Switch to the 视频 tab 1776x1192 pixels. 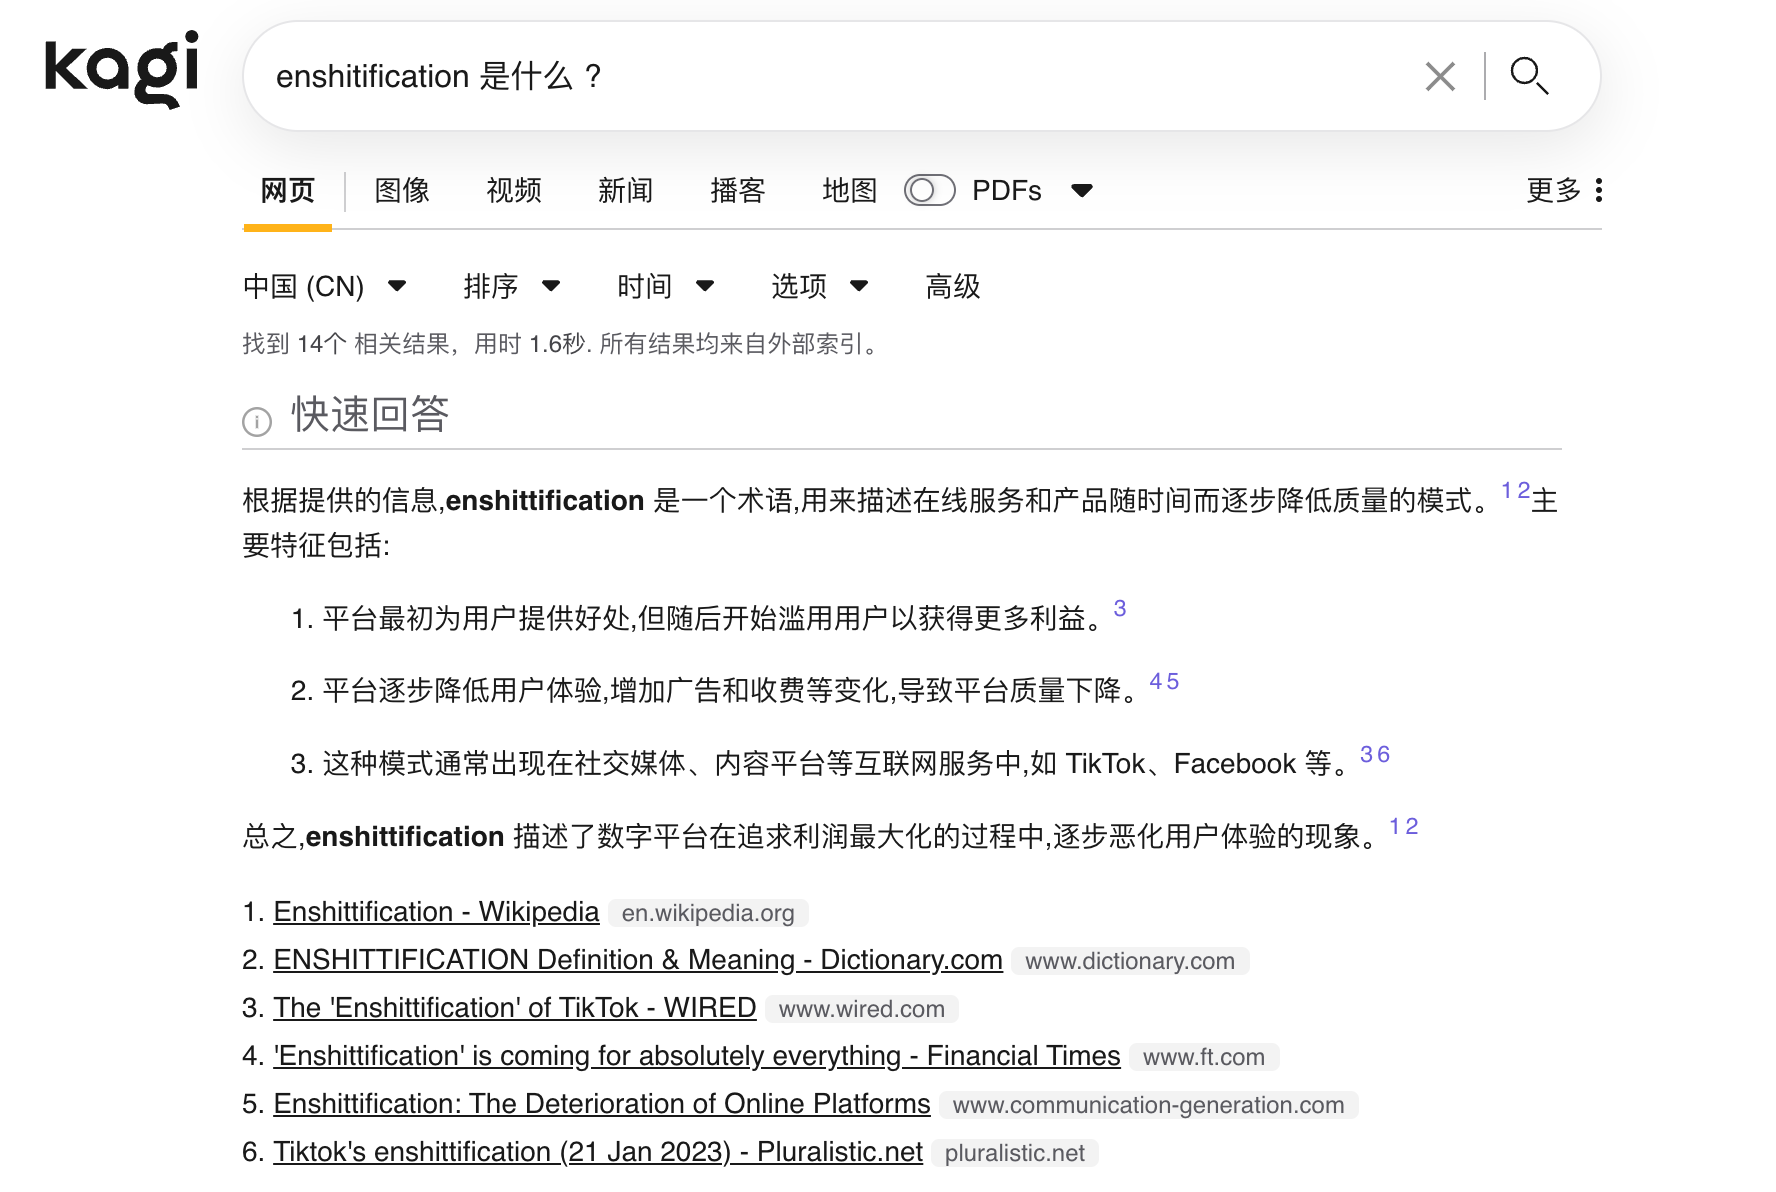pyautogui.click(x=514, y=190)
